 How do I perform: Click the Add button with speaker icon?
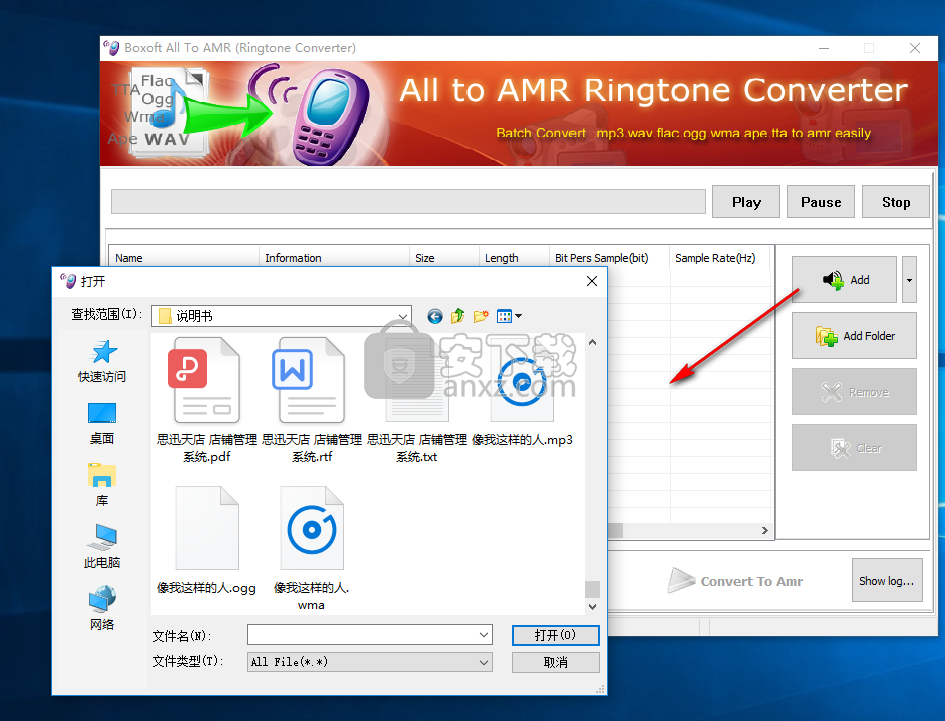[844, 280]
